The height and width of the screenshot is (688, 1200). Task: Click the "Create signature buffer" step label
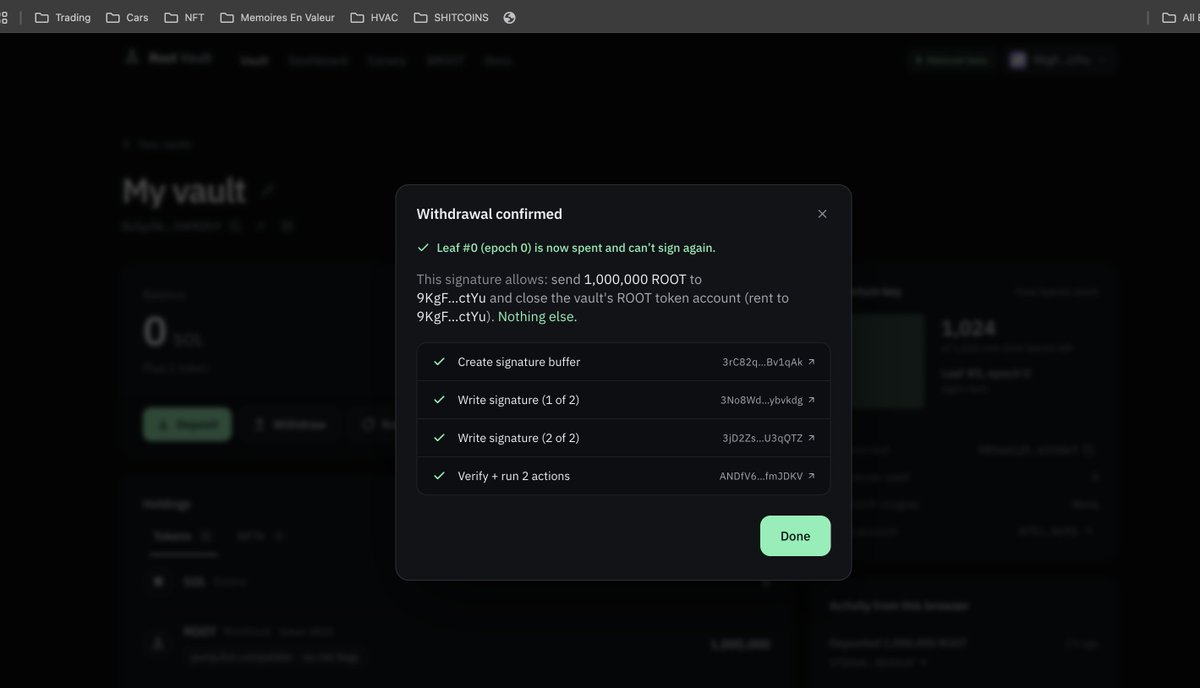point(519,362)
